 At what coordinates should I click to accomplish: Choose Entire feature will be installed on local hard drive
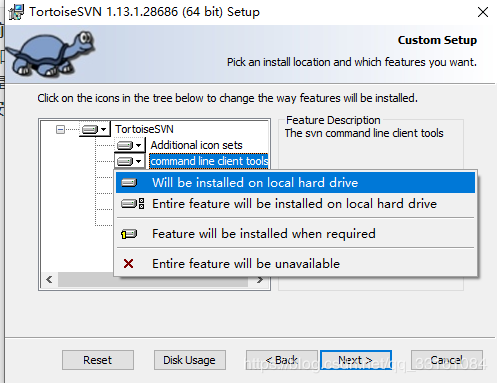(295, 204)
